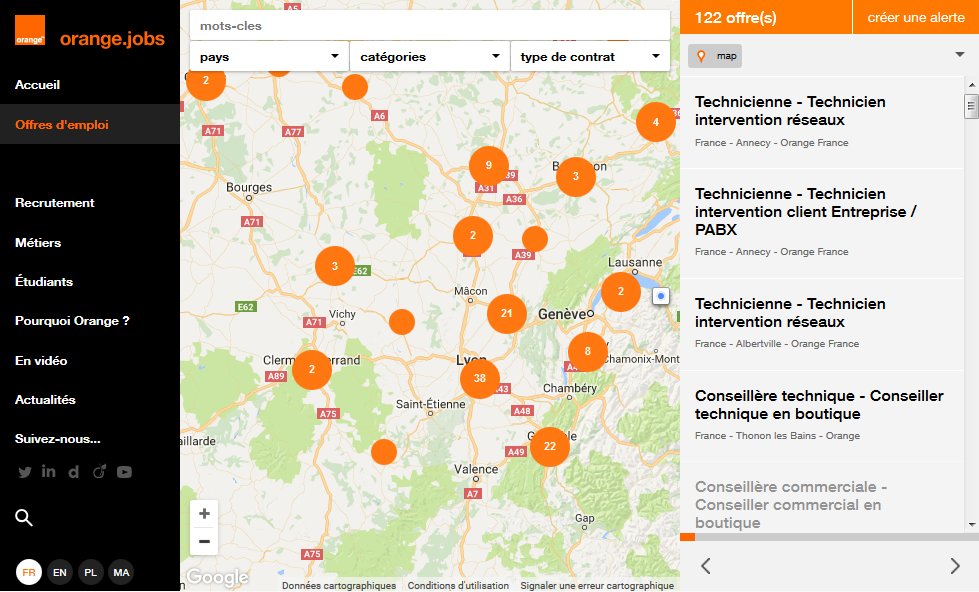The height and width of the screenshot is (592, 979).
Task: Open Pourquoi Orange ? menu item
Action: (72, 321)
